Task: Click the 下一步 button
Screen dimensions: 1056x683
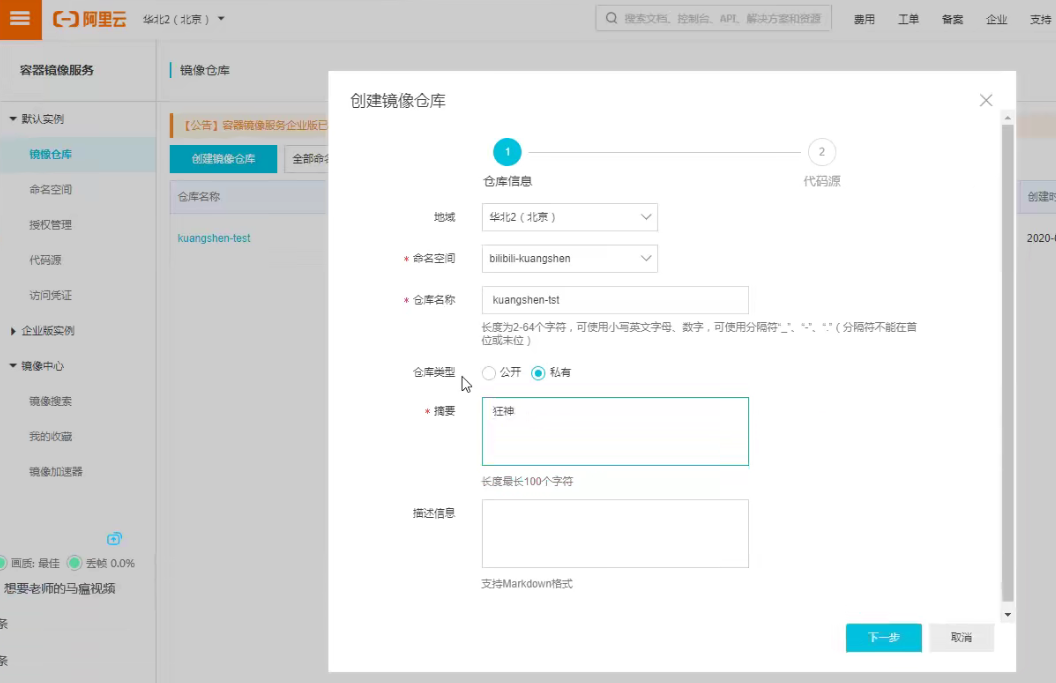Action: (x=883, y=637)
